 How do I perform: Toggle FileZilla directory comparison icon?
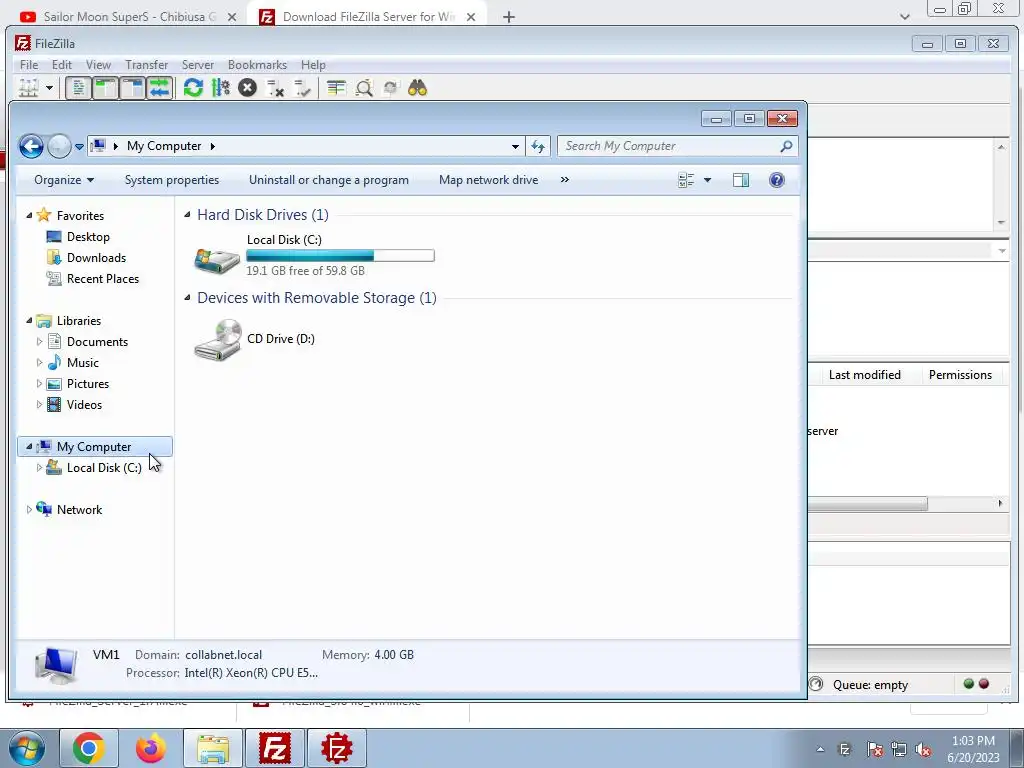(364, 88)
